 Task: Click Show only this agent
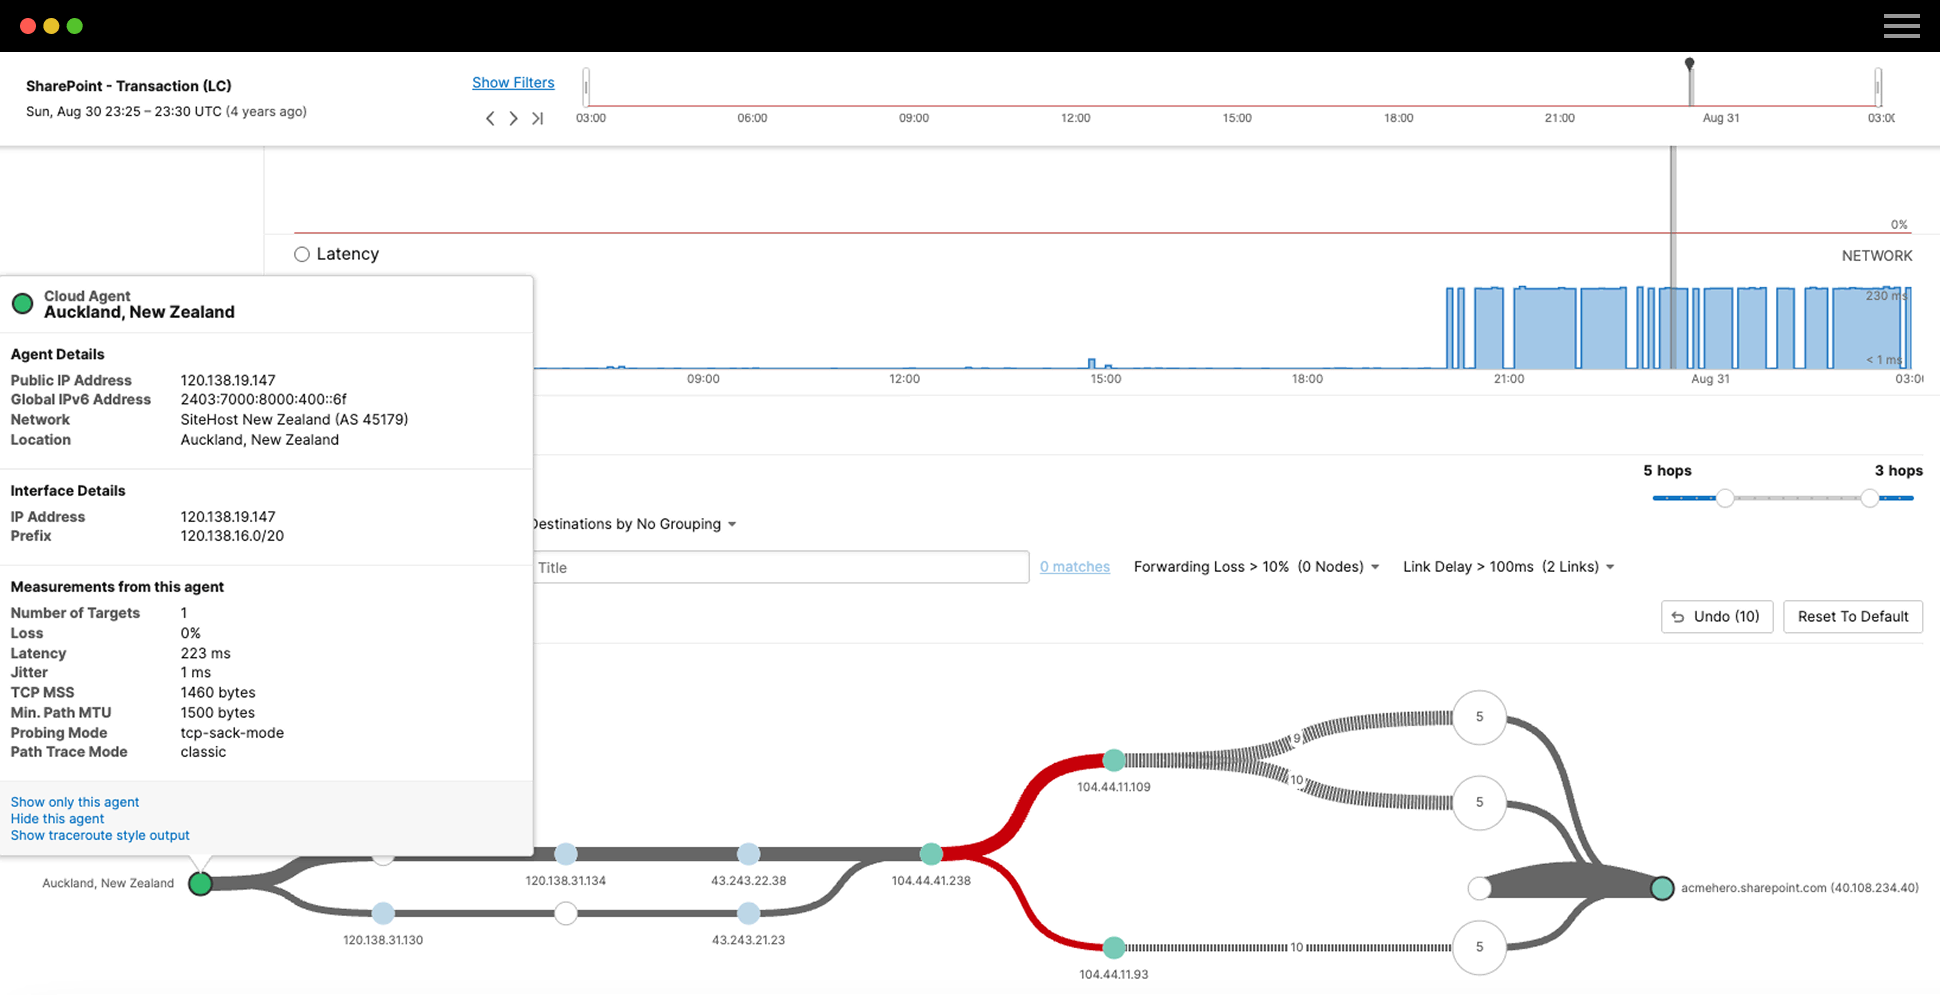tap(75, 802)
